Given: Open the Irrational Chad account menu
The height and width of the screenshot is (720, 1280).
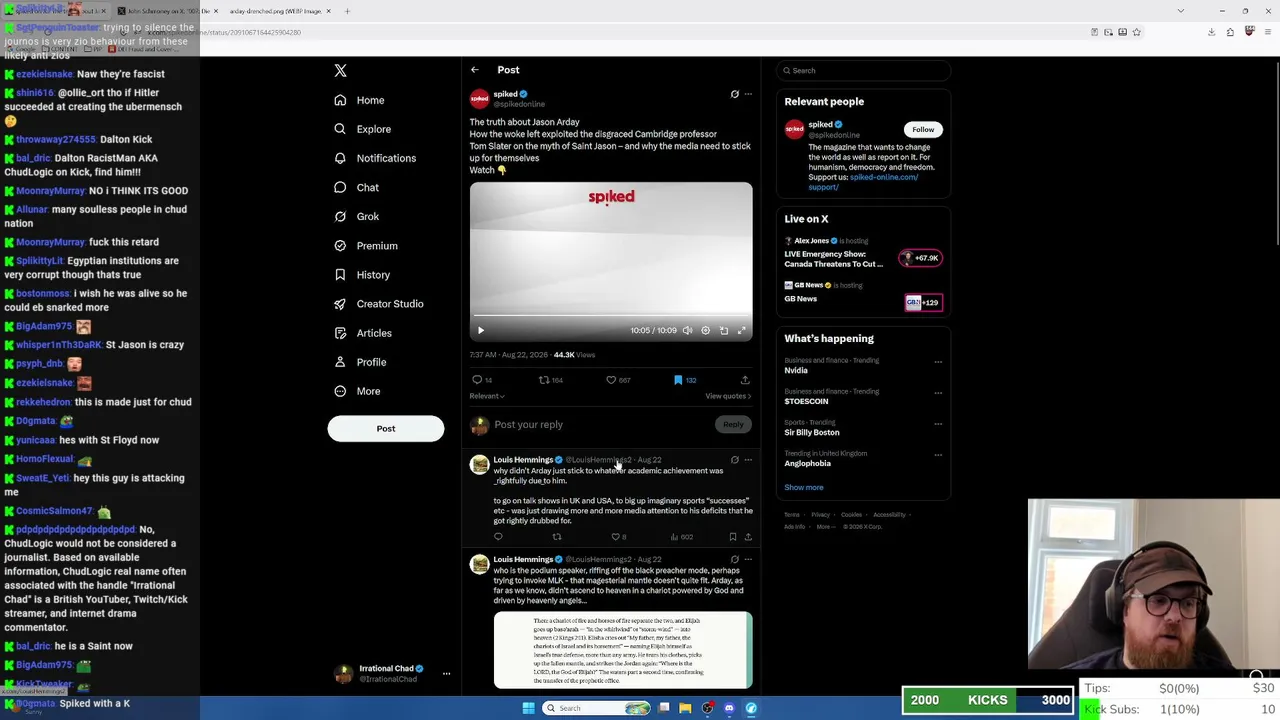Looking at the screenshot, I should pos(392,674).
